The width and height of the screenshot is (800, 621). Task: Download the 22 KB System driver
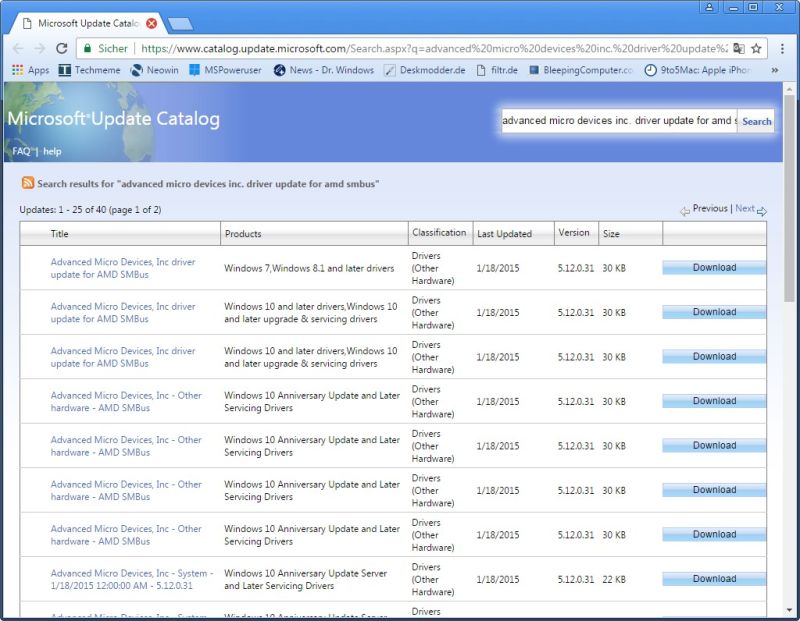[x=714, y=579]
